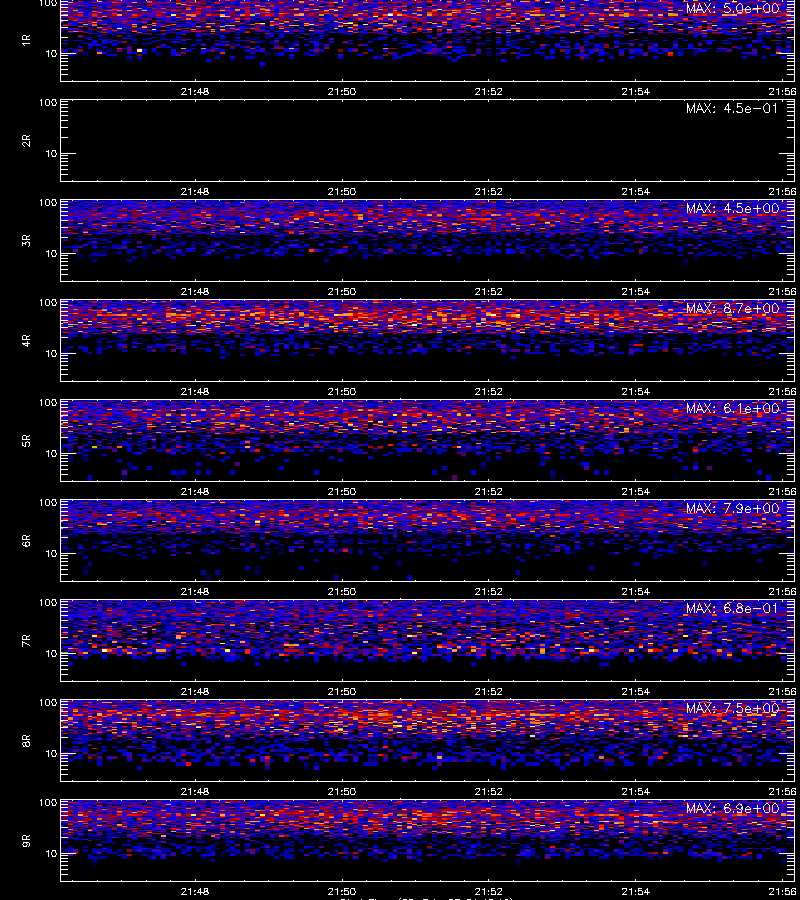
Task: Click the 21:54 tick label below the 8R panel
Action: [636, 792]
